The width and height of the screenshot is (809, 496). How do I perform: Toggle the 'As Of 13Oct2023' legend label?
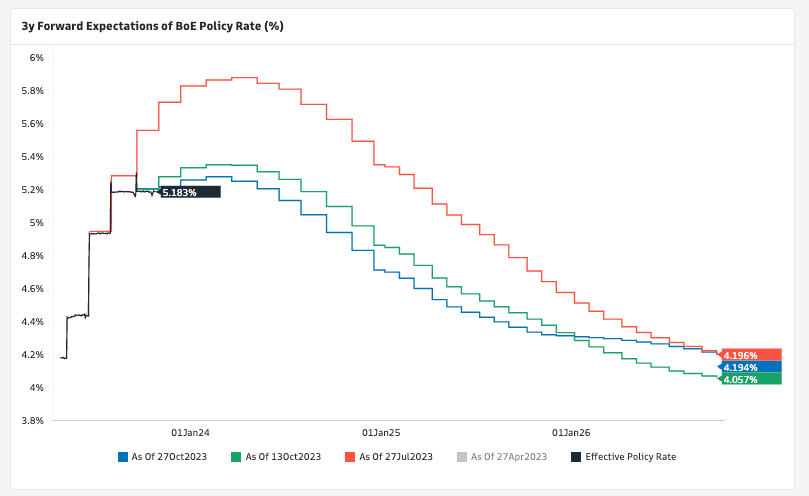[281, 457]
